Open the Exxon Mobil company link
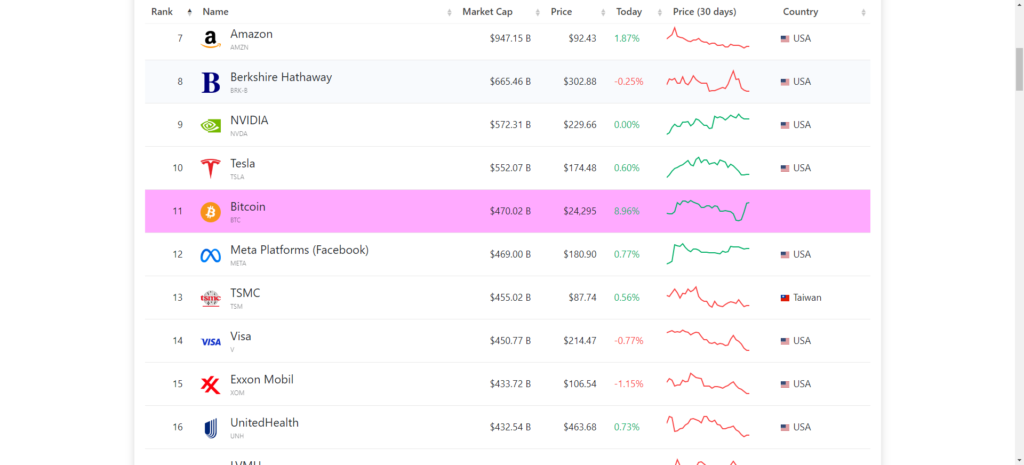Image resolution: width=1024 pixels, height=465 pixels. click(262, 379)
